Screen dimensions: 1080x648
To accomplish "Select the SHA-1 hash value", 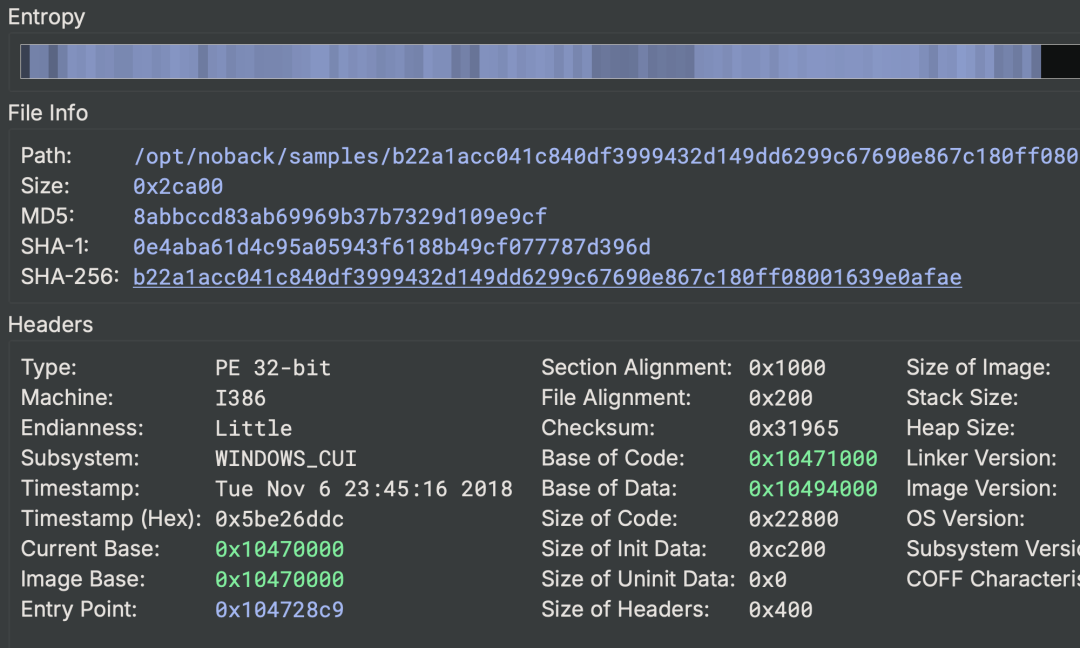I will point(391,247).
